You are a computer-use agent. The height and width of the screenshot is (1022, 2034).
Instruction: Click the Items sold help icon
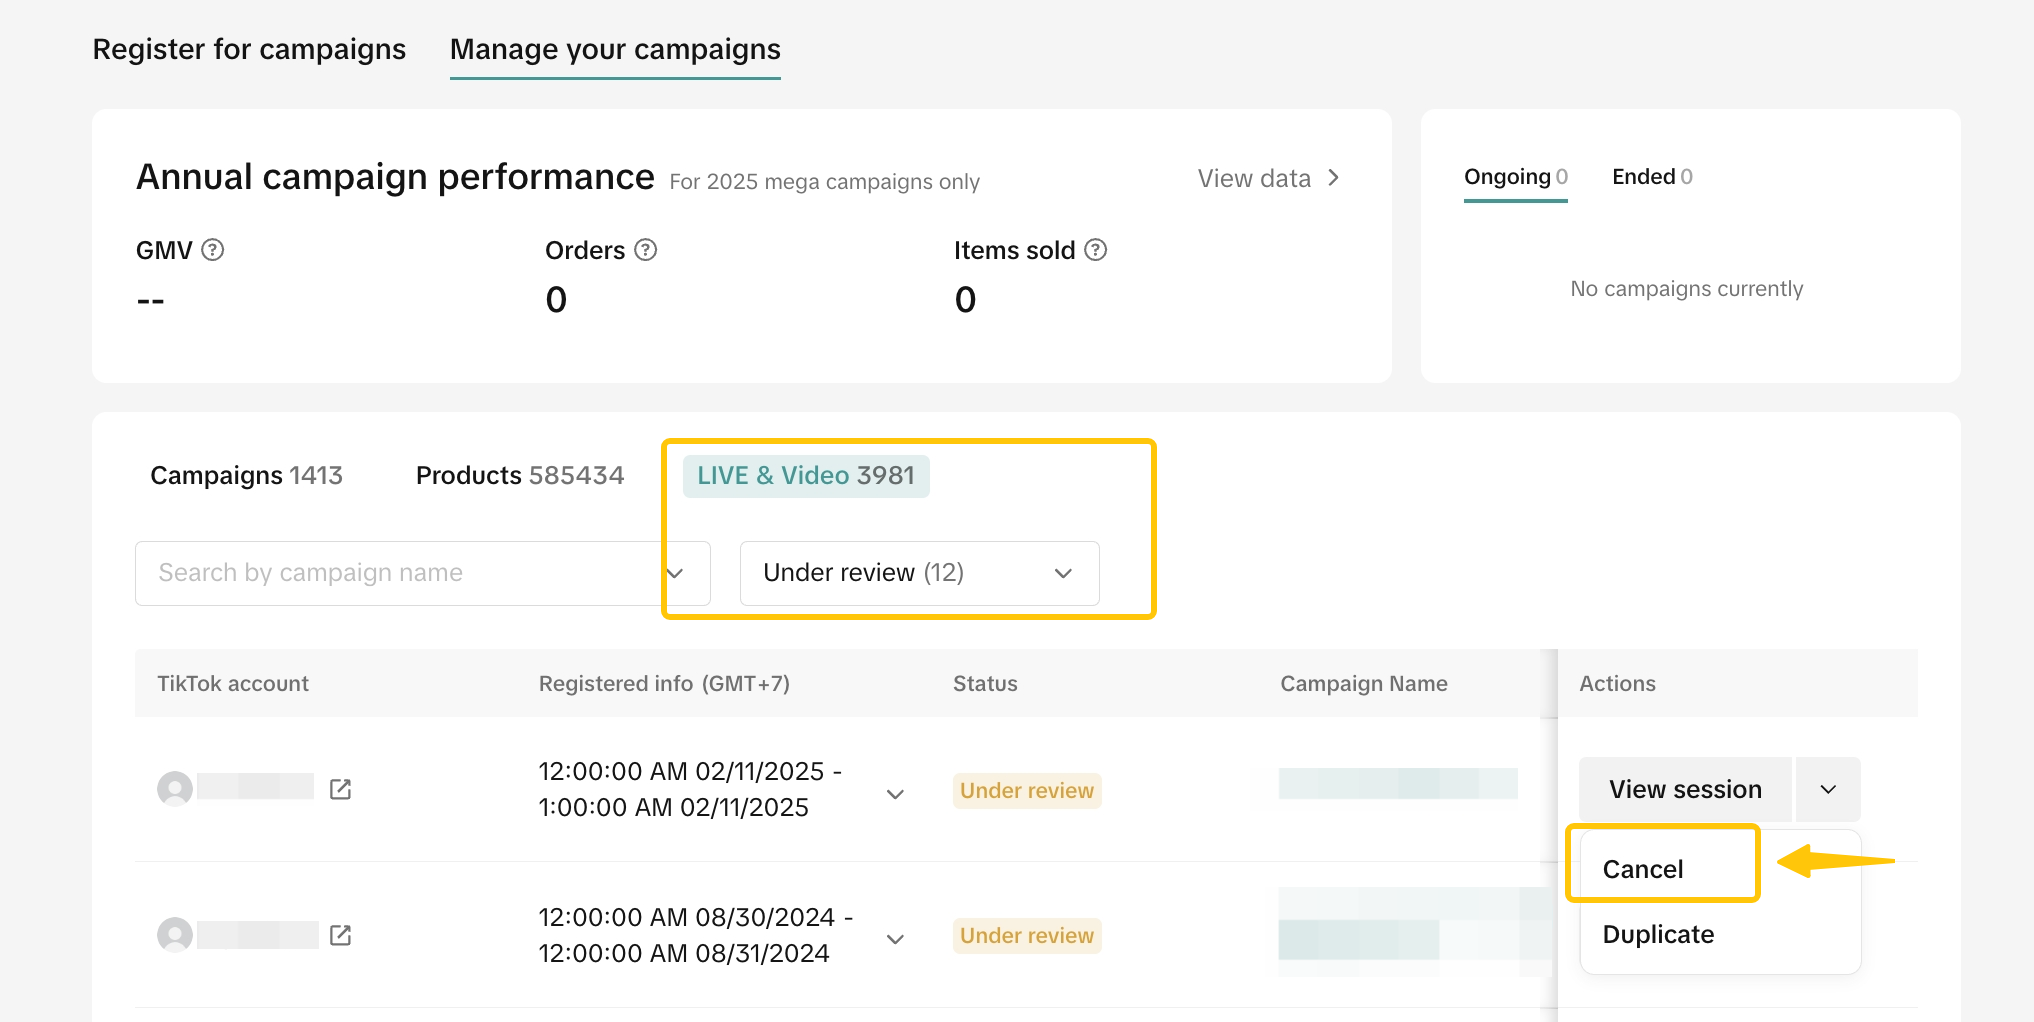[x=1096, y=250]
